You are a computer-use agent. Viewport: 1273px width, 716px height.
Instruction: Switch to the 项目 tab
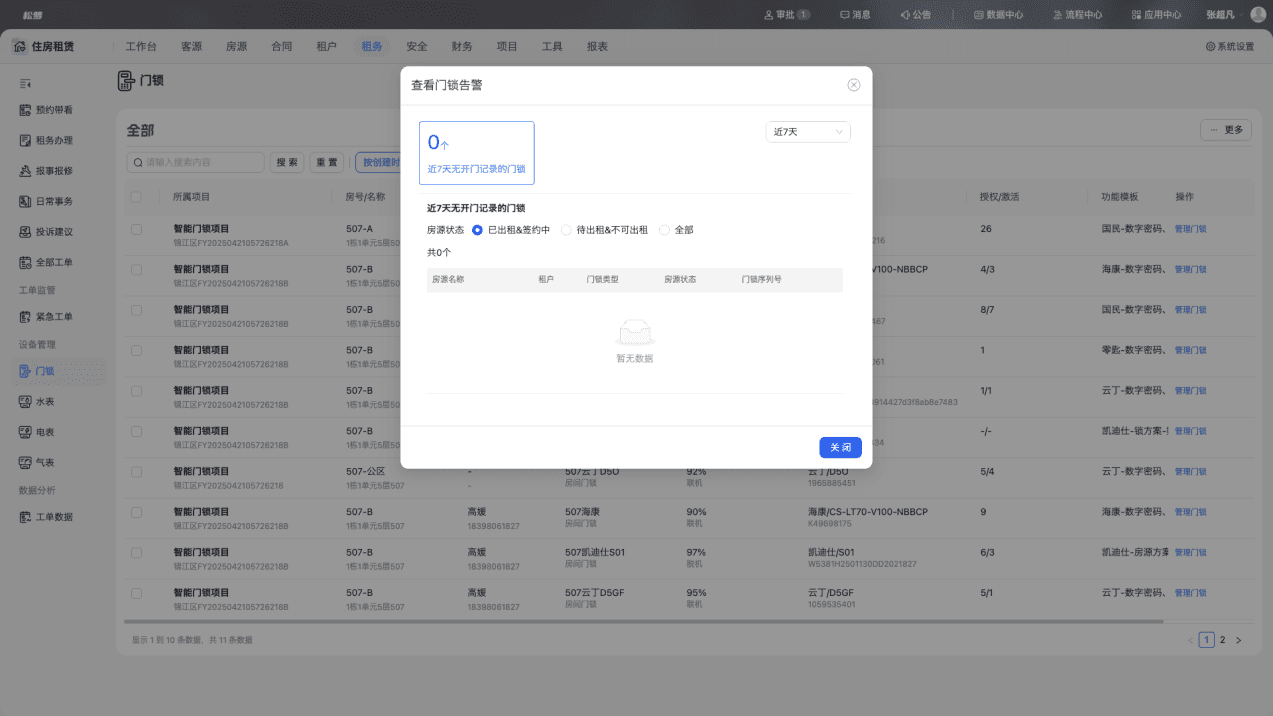pyautogui.click(x=507, y=47)
